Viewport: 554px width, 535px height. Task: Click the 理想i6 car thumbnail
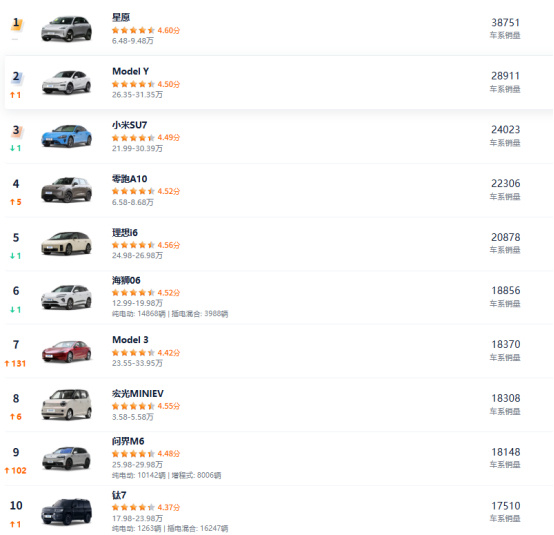(x=66, y=243)
